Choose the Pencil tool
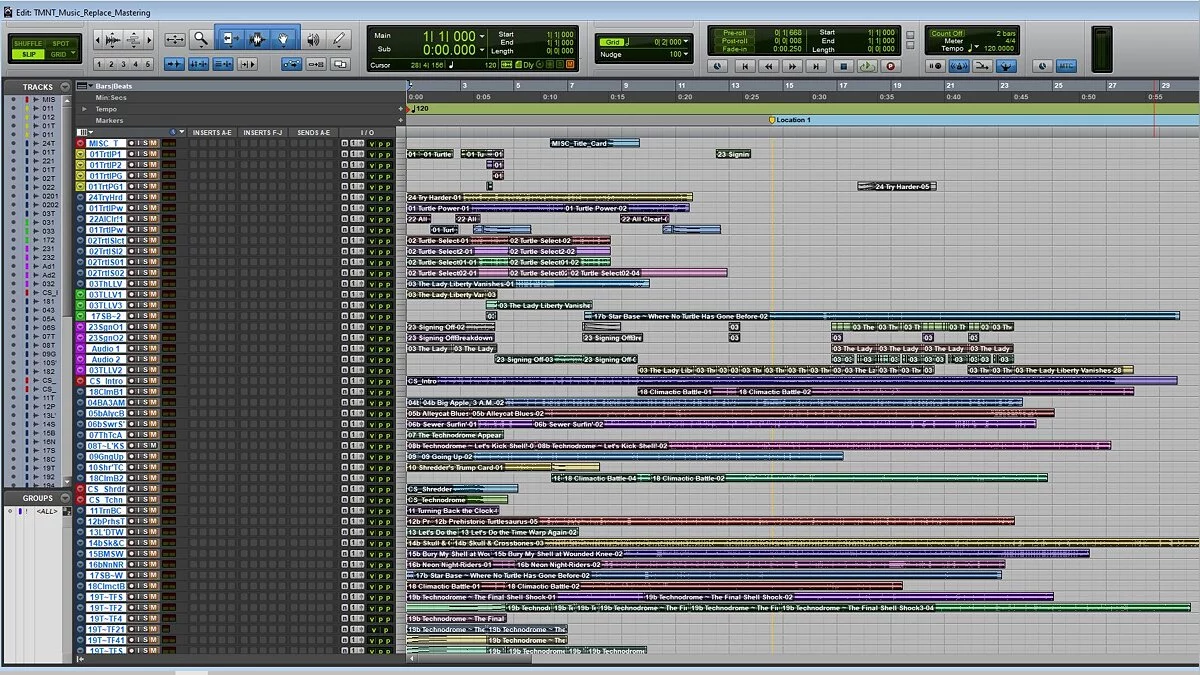Image resolution: width=1200 pixels, height=675 pixels. pos(338,40)
